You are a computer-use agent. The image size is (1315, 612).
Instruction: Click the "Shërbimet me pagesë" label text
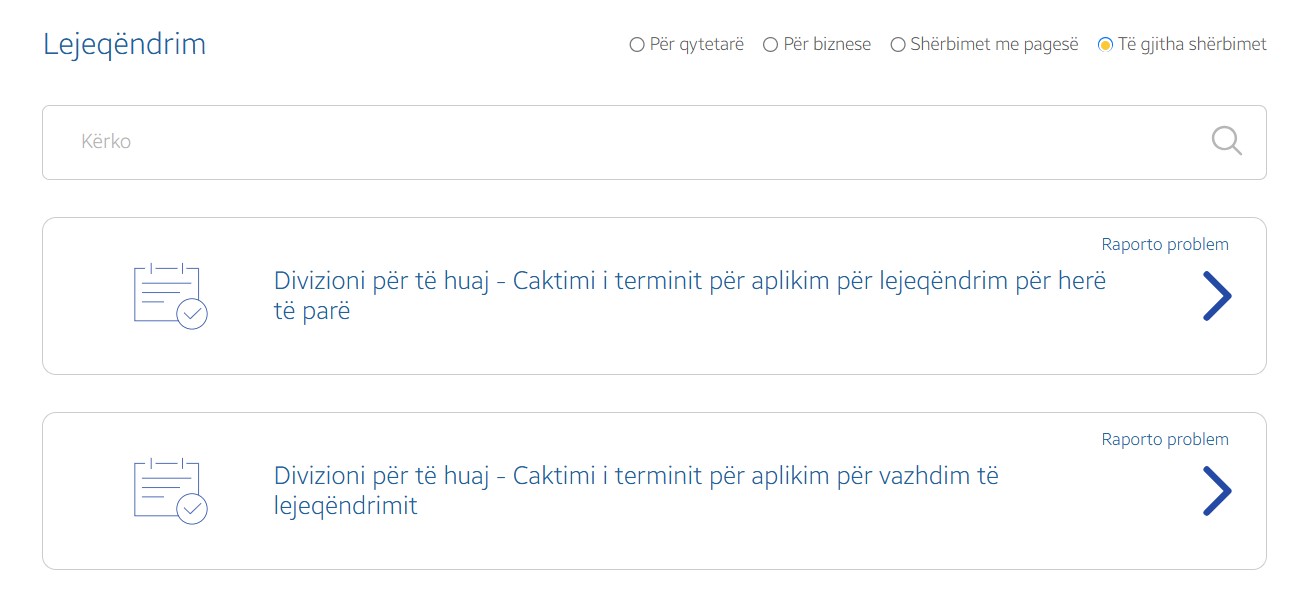point(994,45)
